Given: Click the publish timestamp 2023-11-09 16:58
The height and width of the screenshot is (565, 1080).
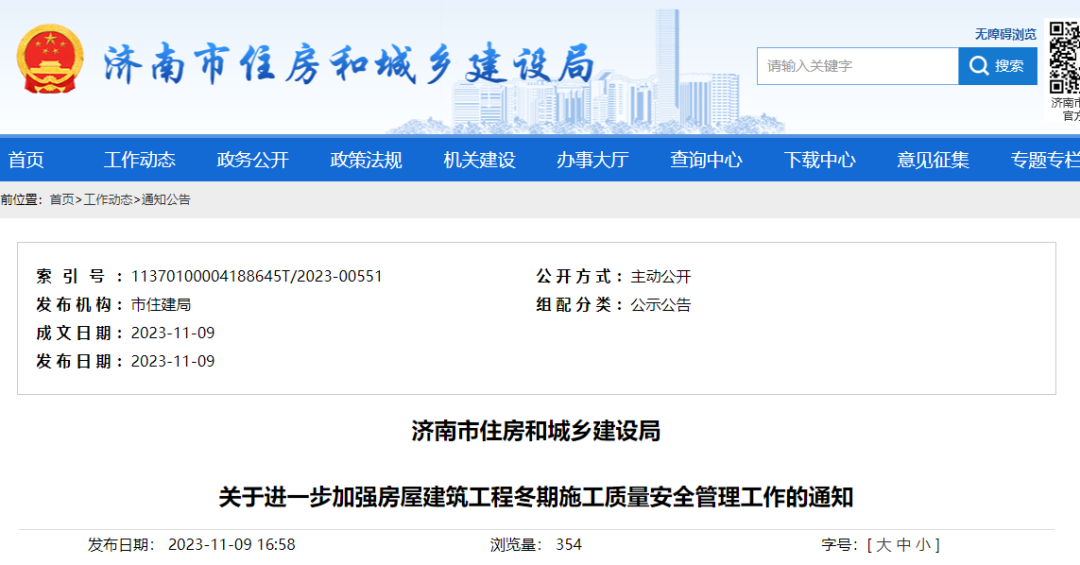Looking at the screenshot, I should tap(231, 545).
